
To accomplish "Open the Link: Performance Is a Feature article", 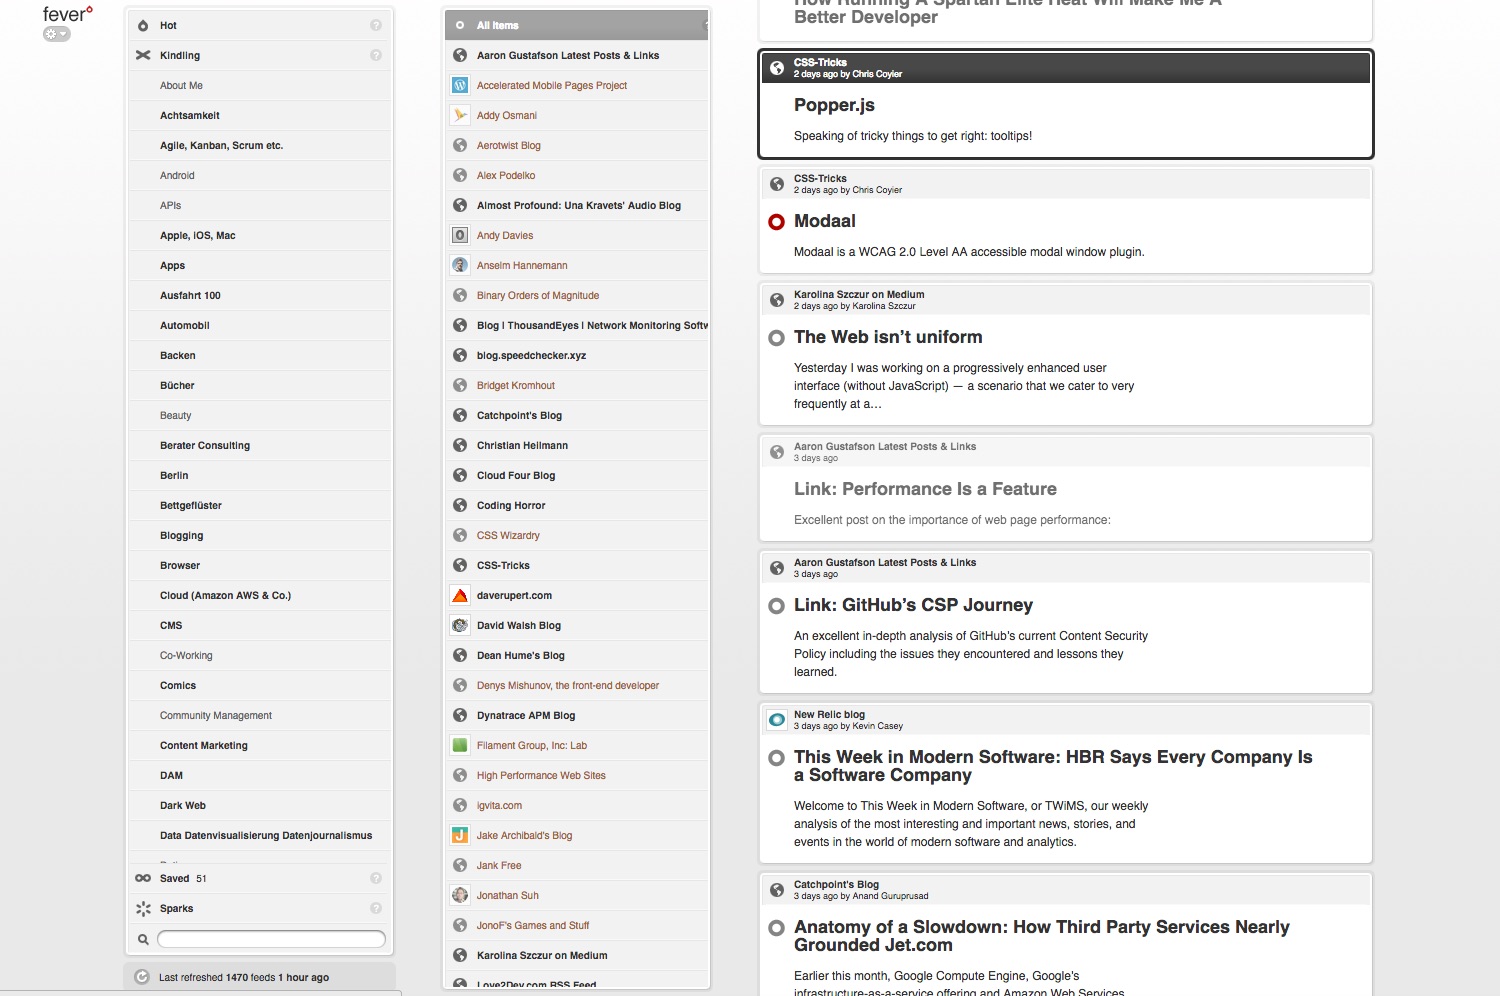I will coord(925,489).
